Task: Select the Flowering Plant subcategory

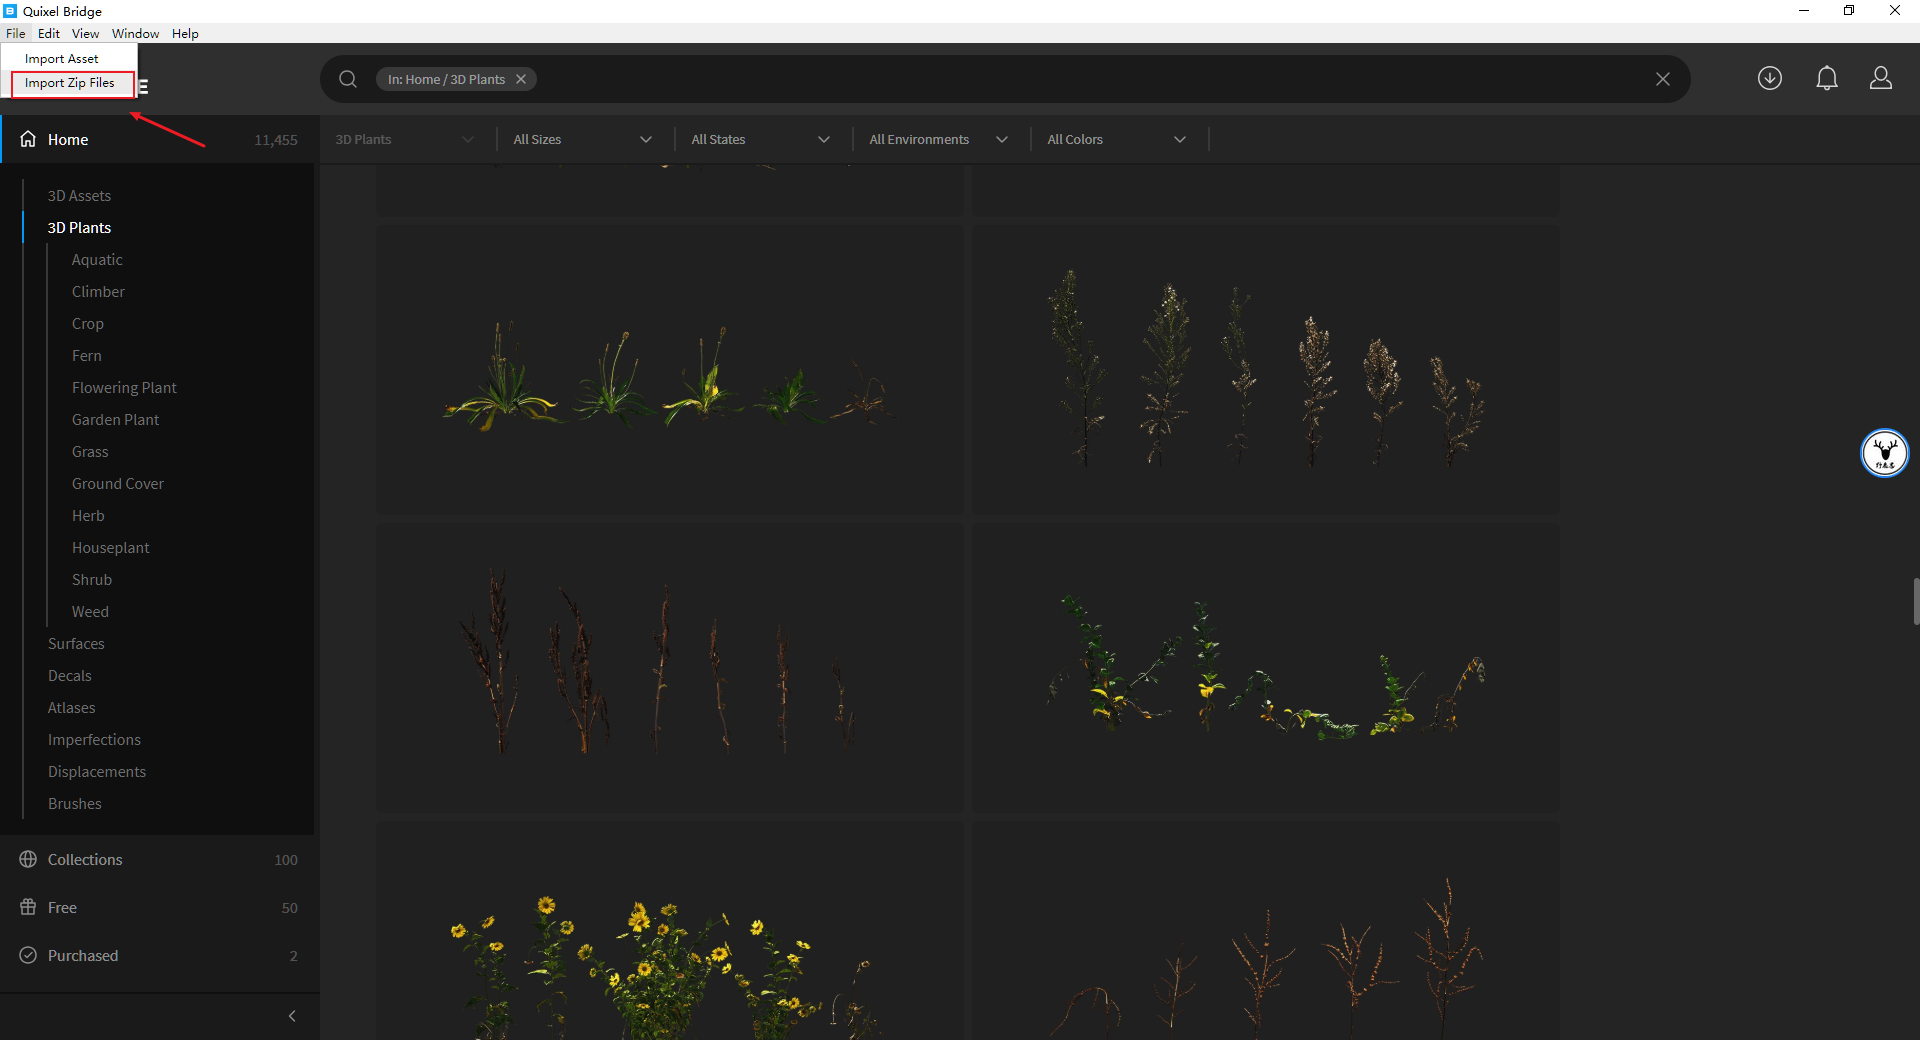Action: [124, 388]
